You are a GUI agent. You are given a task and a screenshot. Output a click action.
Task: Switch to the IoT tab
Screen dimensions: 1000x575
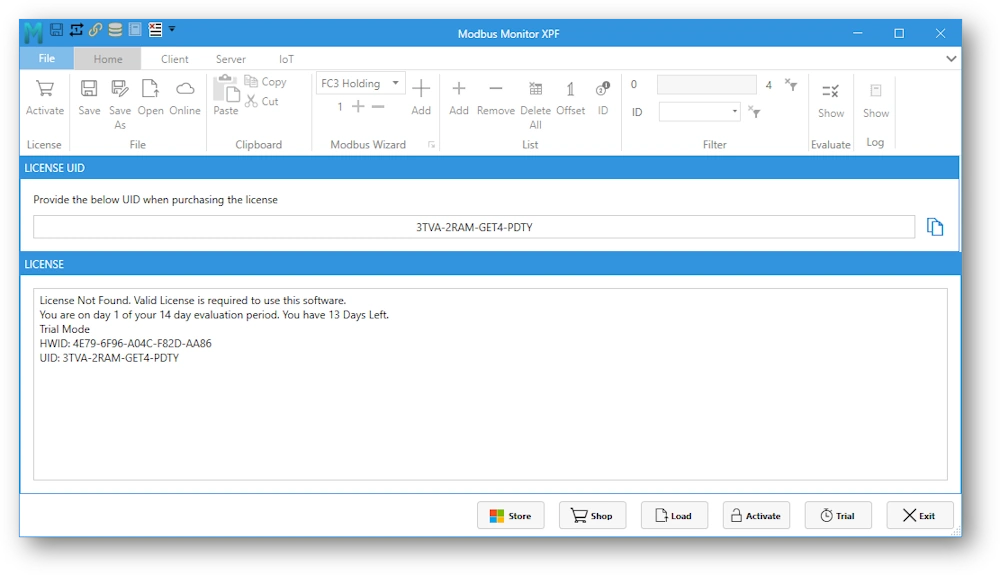286,59
